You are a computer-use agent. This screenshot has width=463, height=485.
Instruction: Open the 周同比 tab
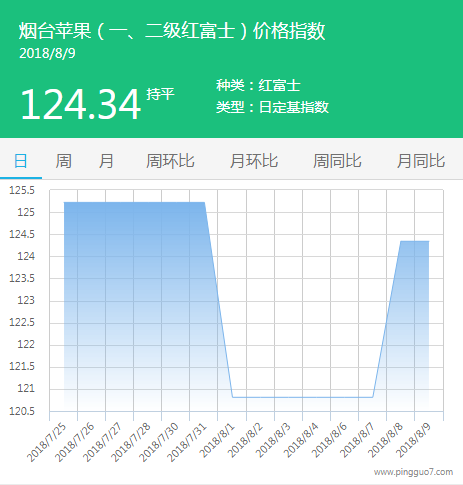(x=337, y=161)
